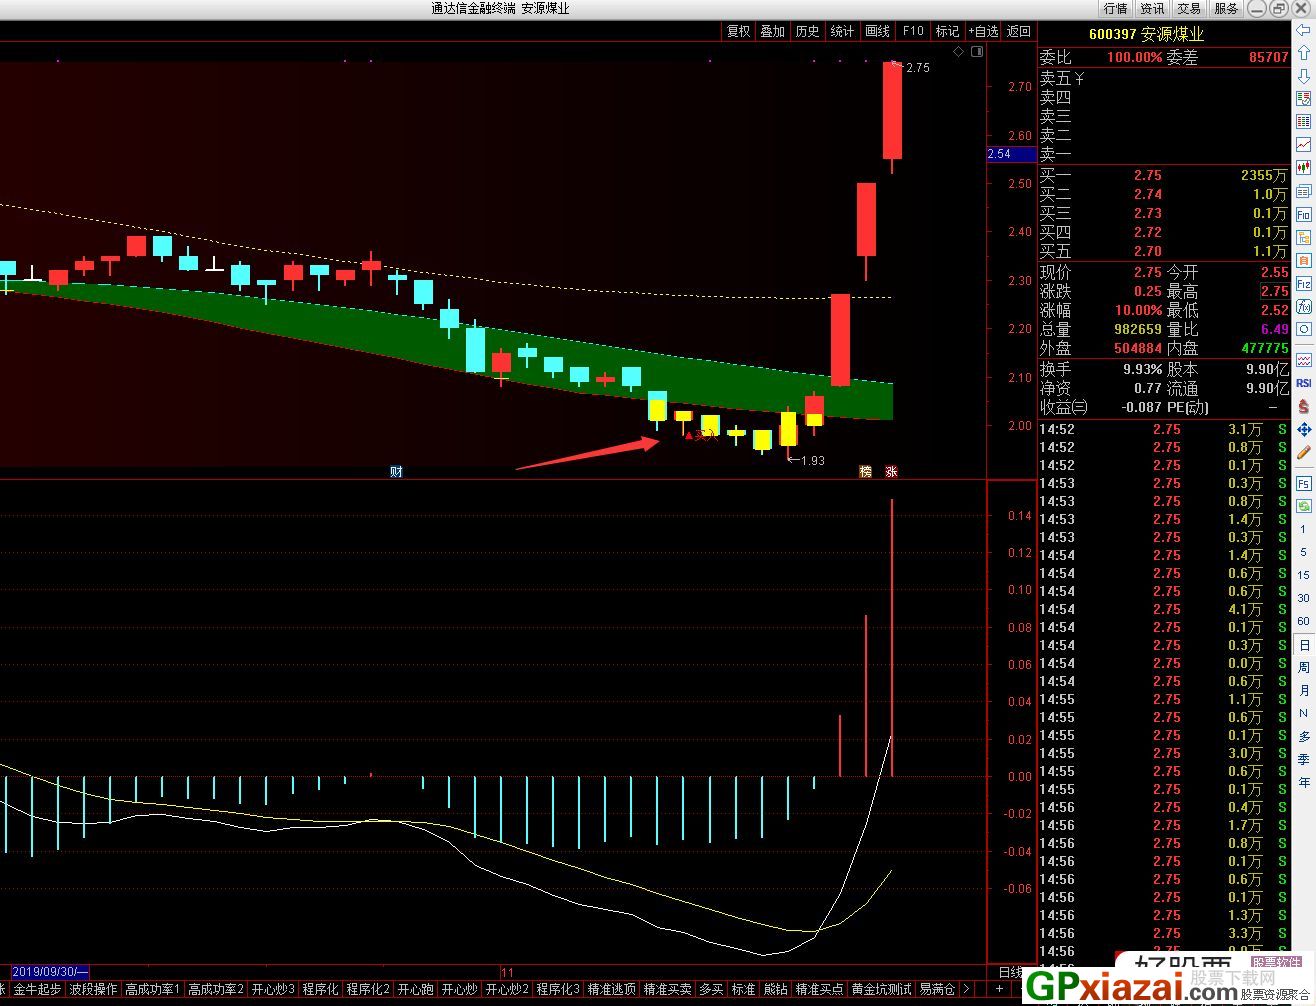This screenshot has width=1316, height=1006.
Task: Click the left arrow back icon in the right sidebar
Action: pyautogui.click(x=1303, y=31)
